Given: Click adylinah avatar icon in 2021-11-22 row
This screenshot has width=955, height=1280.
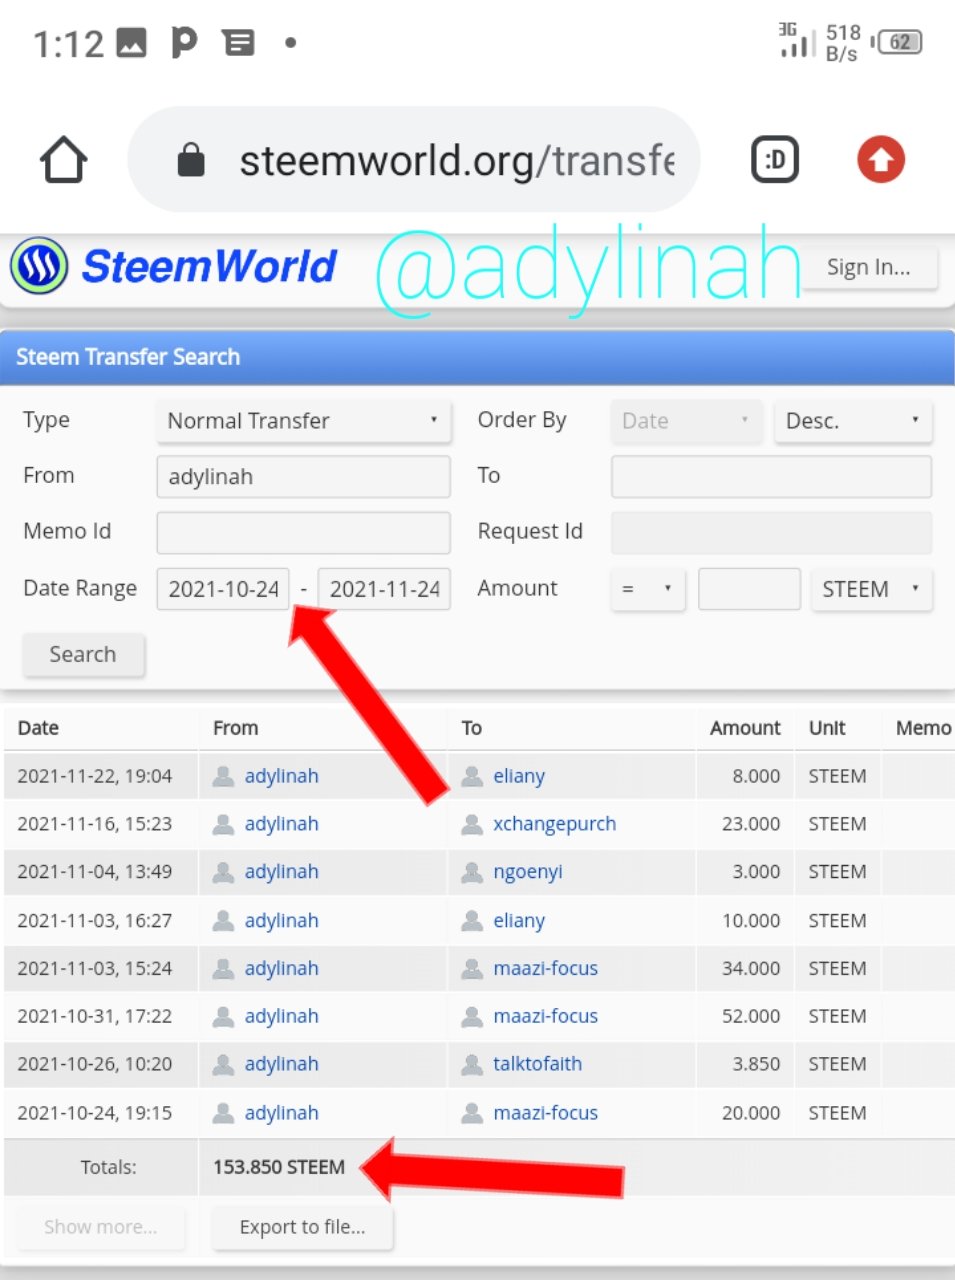Looking at the screenshot, I should click(224, 776).
